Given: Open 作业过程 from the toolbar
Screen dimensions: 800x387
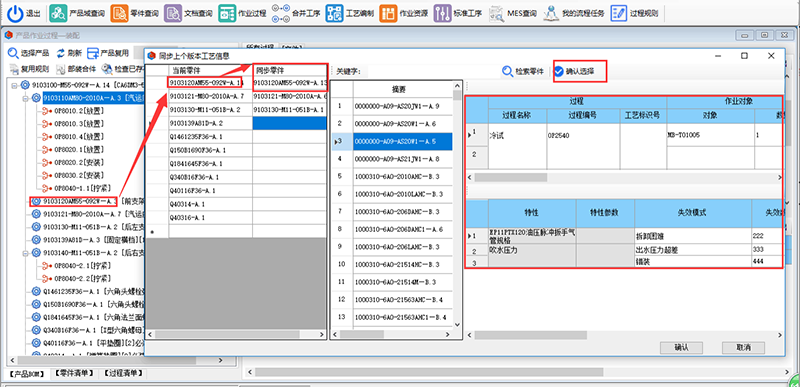Looking at the screenshot, I should pyautogui.click(x=242, y=13).
